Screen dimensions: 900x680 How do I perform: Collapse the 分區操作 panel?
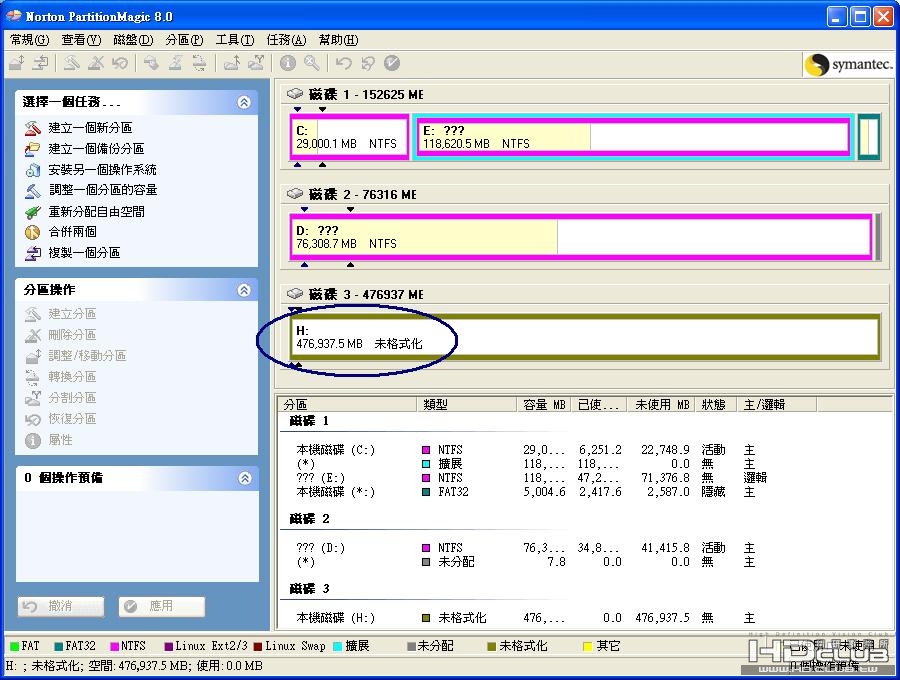click(244, 290)
